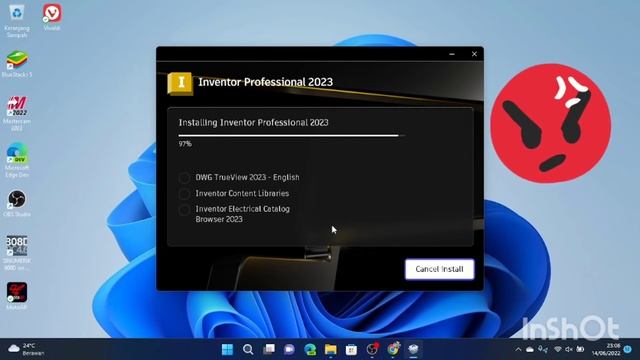Open the BlueStacks 5 desktop shortcut
This screenshot has width=640, height=360.
coord(17,64)
